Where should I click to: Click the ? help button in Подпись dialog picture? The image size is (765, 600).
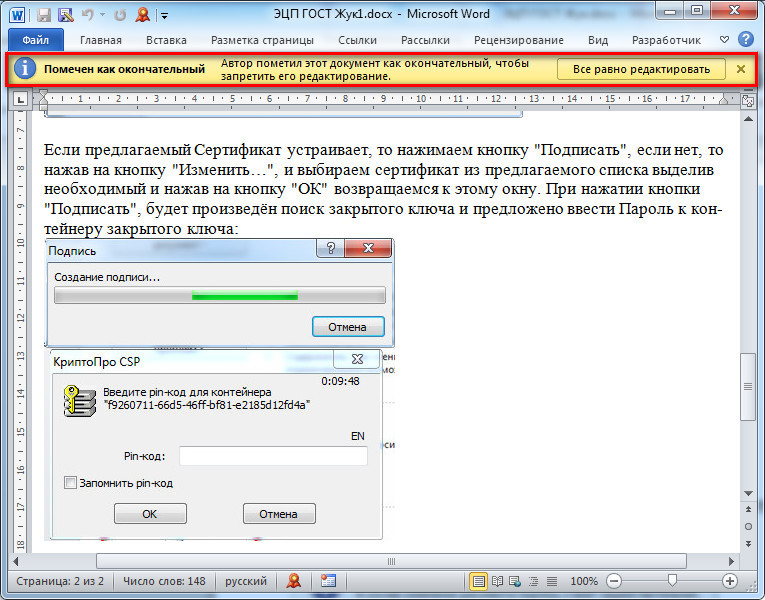click(x=331, y=248)
